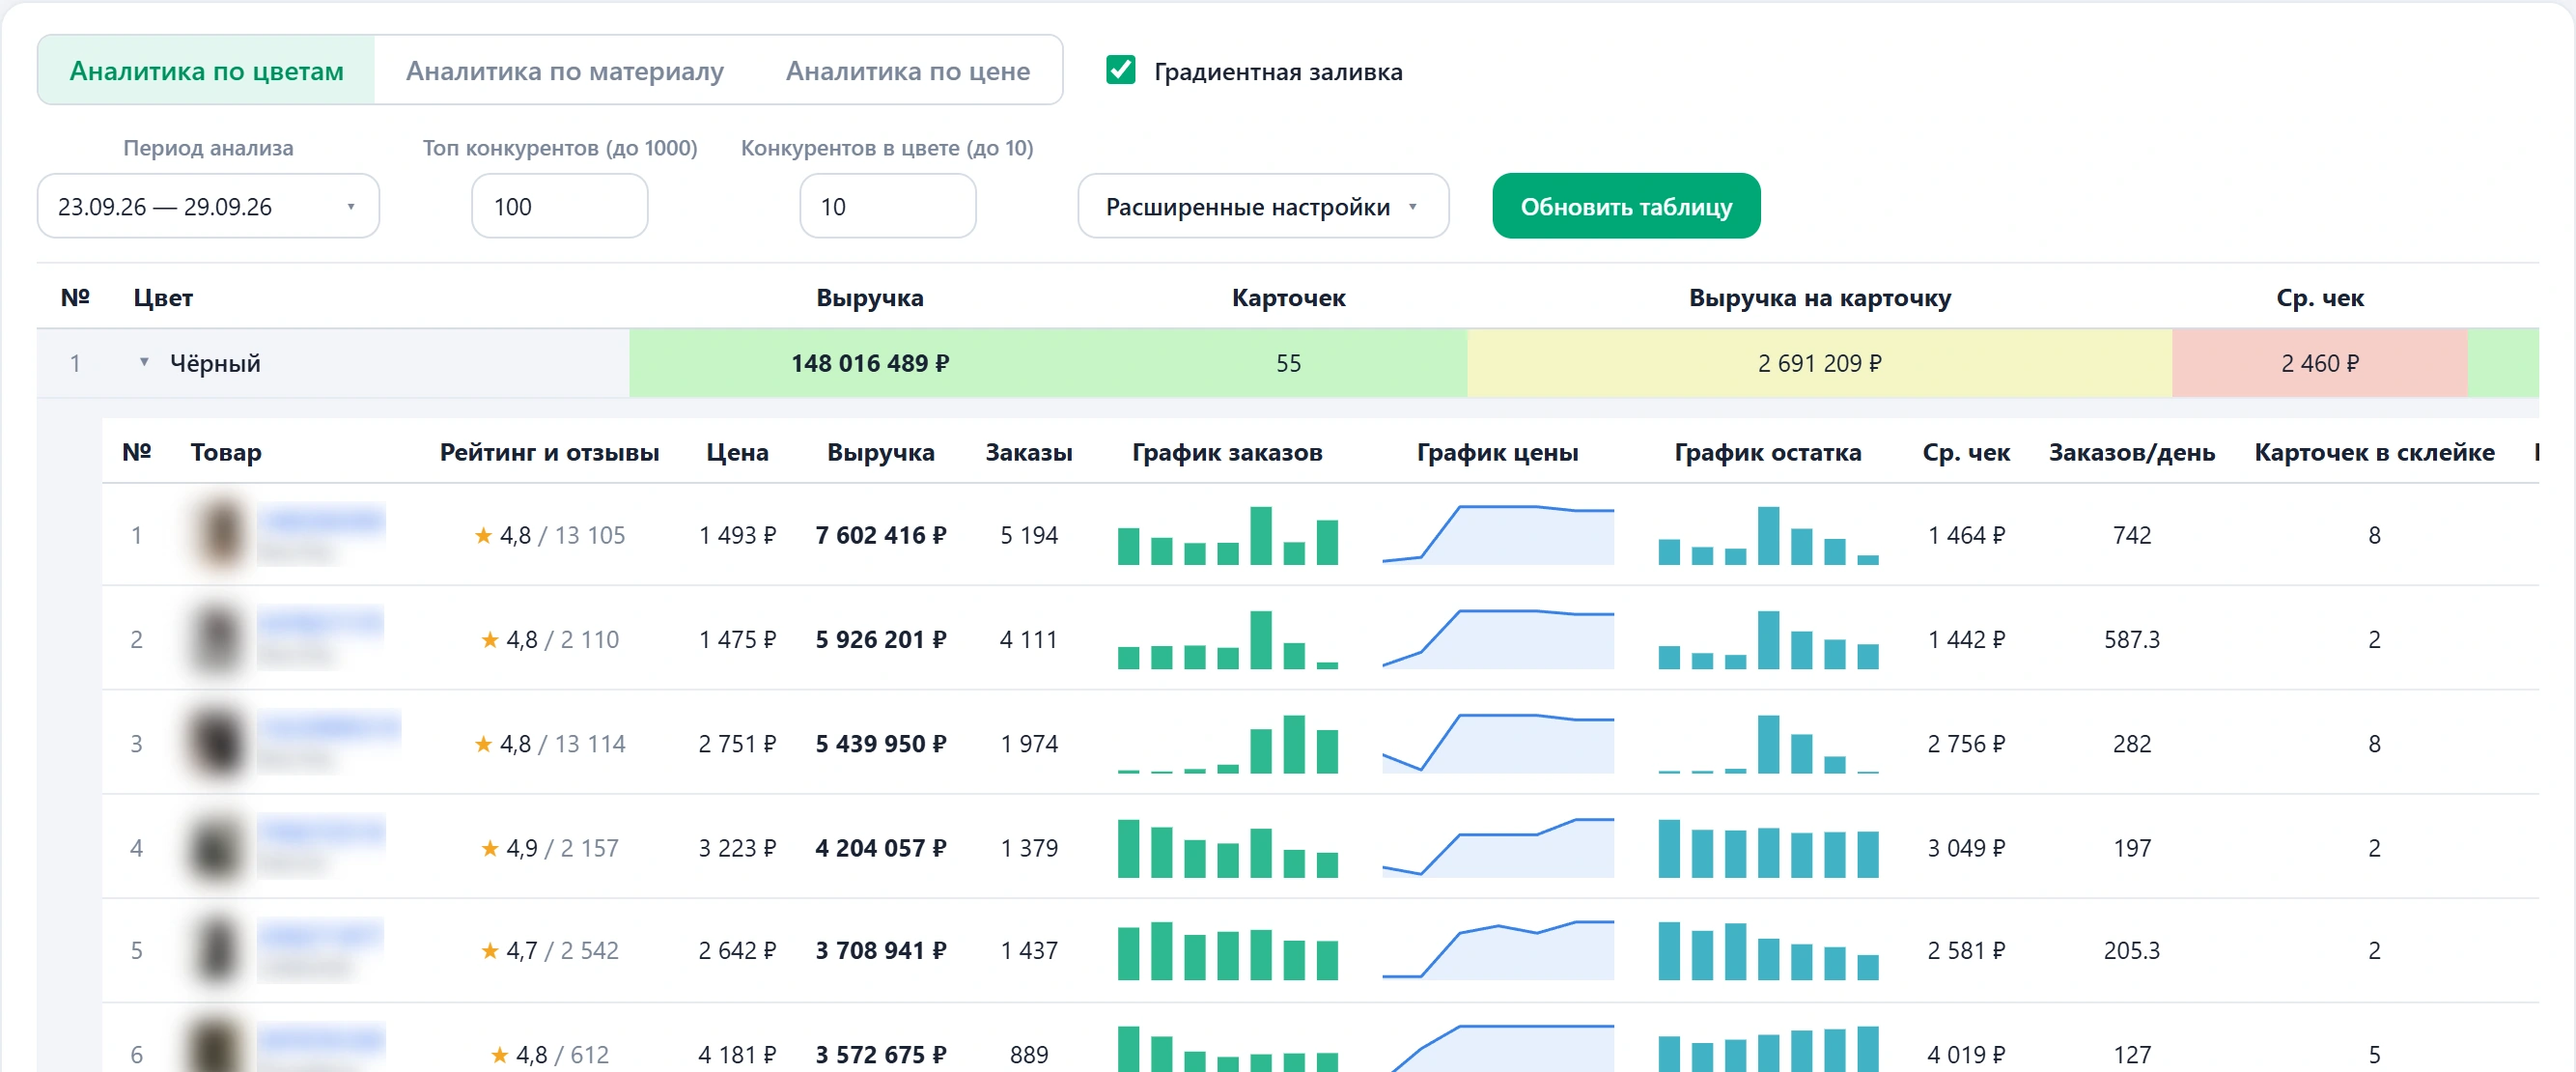The height and width of the screenshot is (1072, 2576).
Task: Open product thumbnail in row 5
Action: pos(218,950)
